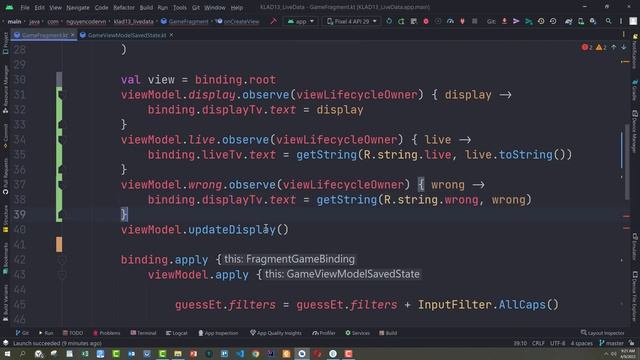The image size is (640, 360).
Task: Close the GameViewModelSavedState.kt tab
Action: 171,35
